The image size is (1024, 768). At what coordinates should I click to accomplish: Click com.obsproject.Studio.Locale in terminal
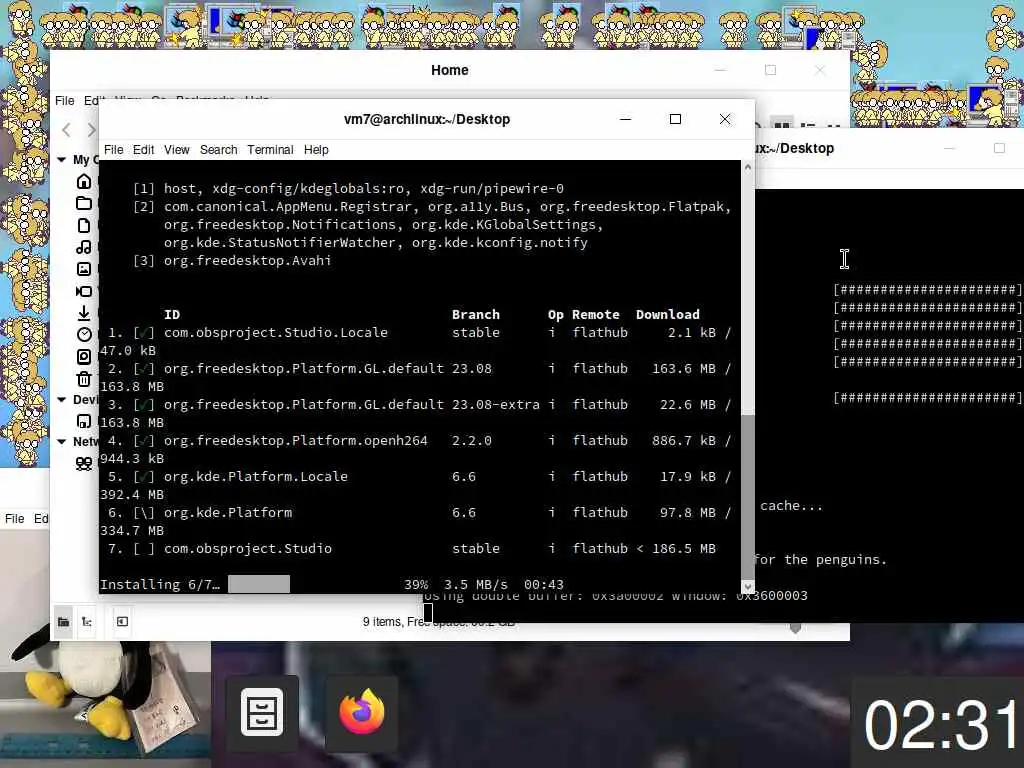coord(276,332)
